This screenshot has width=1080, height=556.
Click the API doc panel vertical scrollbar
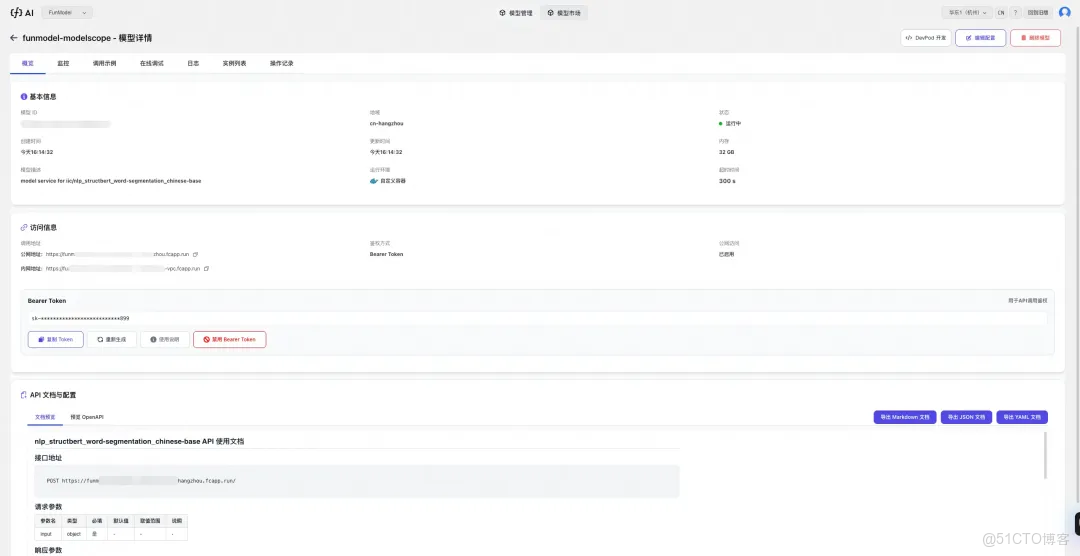click(x=1045, y=455)
